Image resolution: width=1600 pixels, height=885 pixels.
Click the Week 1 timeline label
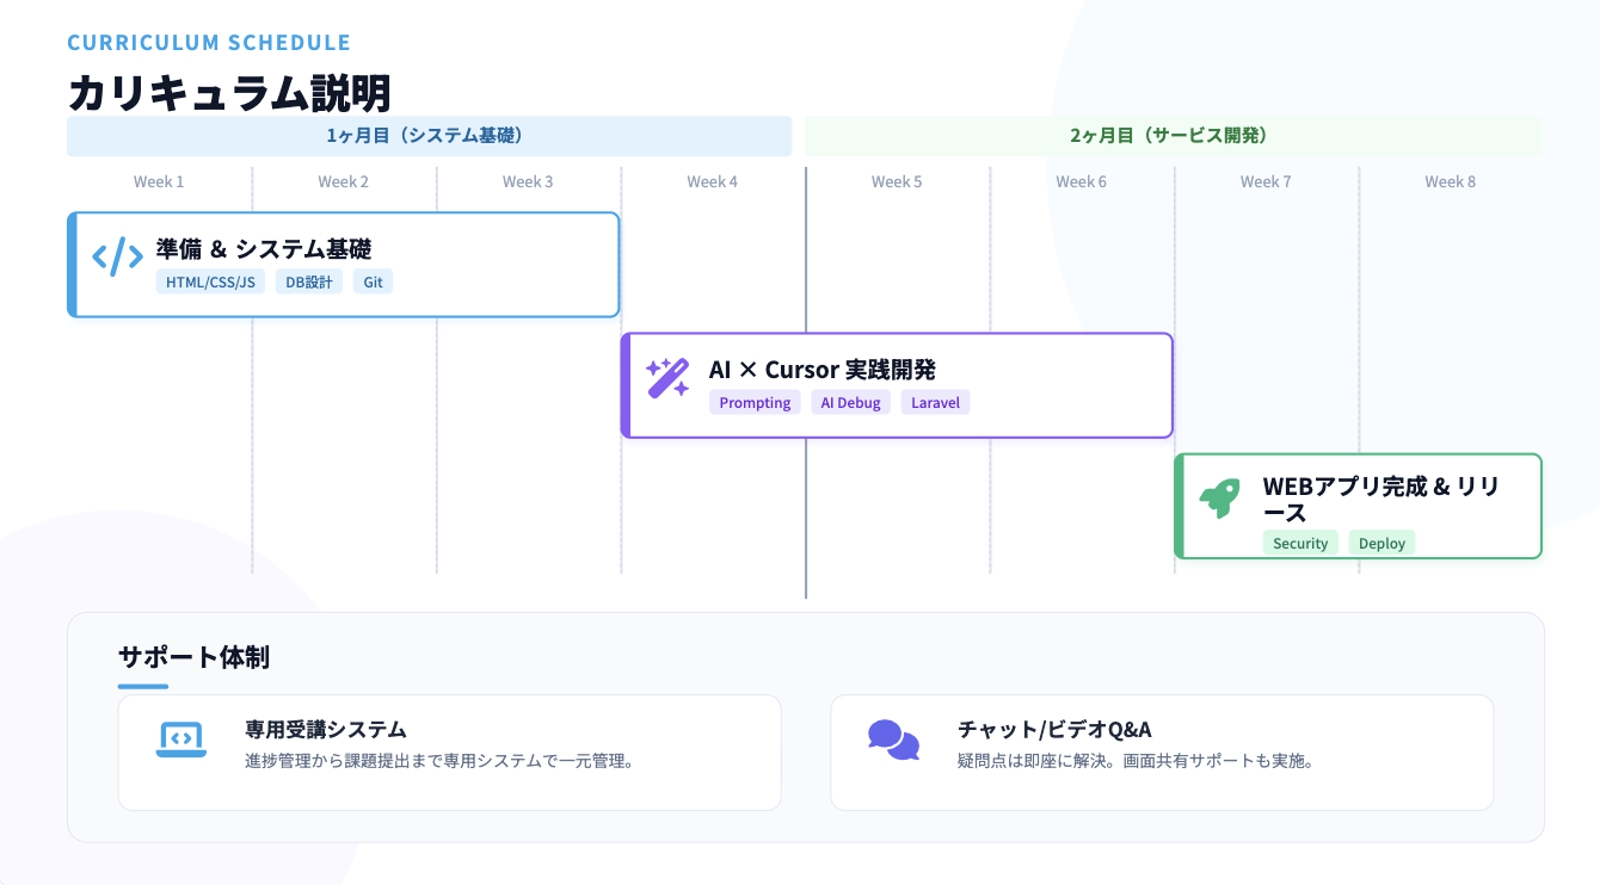coord(159,182)
